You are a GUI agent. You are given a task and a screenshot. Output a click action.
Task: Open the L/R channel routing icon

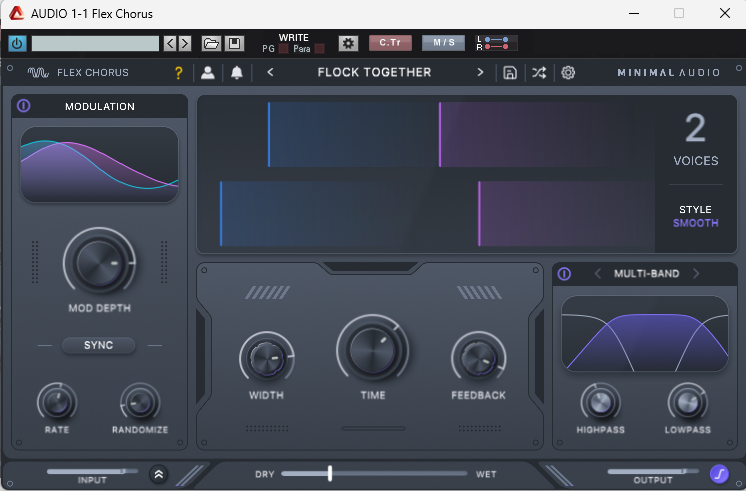coord(496,43)
